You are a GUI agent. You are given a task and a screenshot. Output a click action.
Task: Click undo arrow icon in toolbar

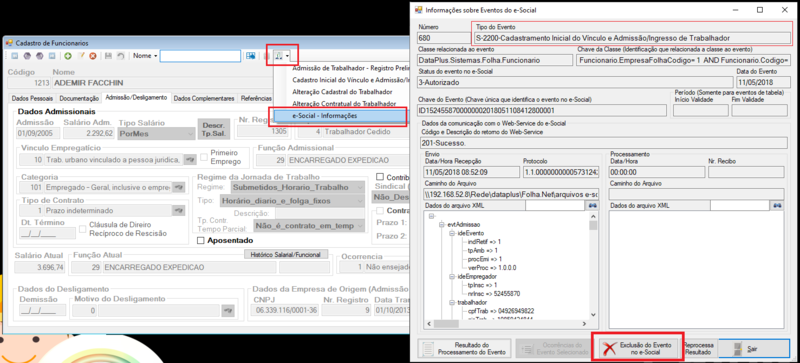coord(120,56)
